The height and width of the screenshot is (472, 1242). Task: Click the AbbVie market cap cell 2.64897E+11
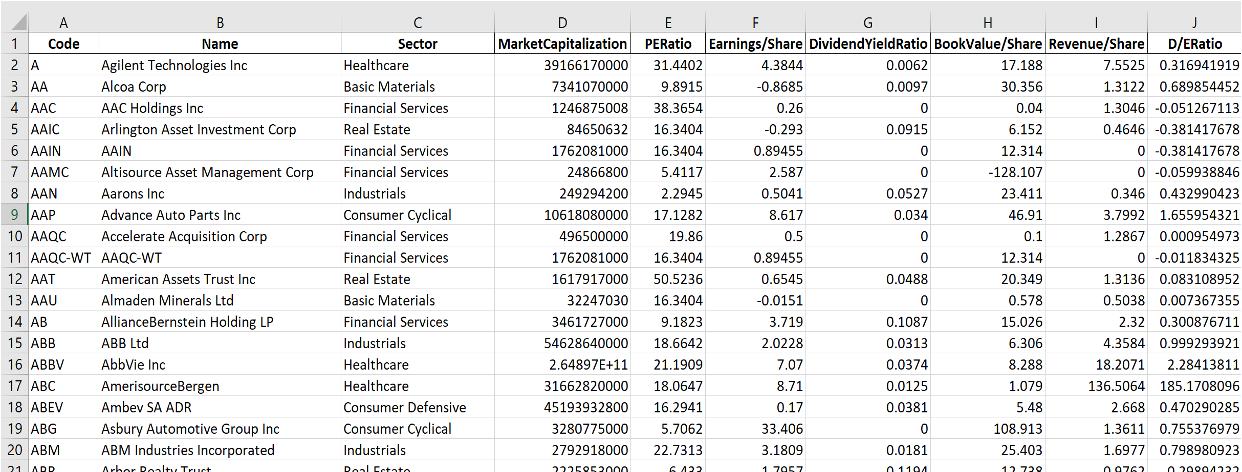(x=563, y=365)
